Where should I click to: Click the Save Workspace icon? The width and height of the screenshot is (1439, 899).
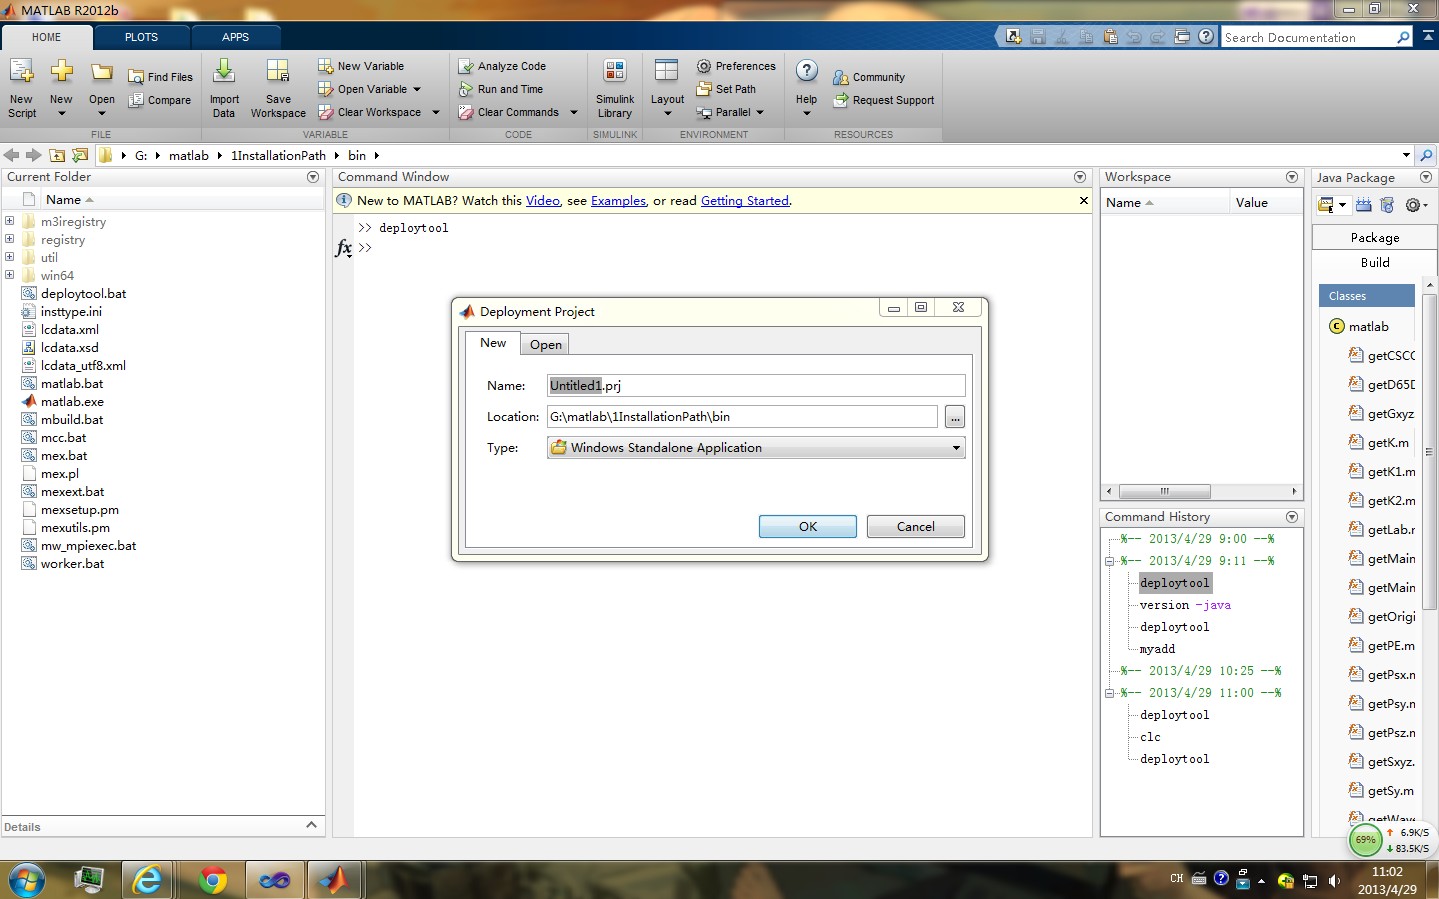(x=278, y=71)
